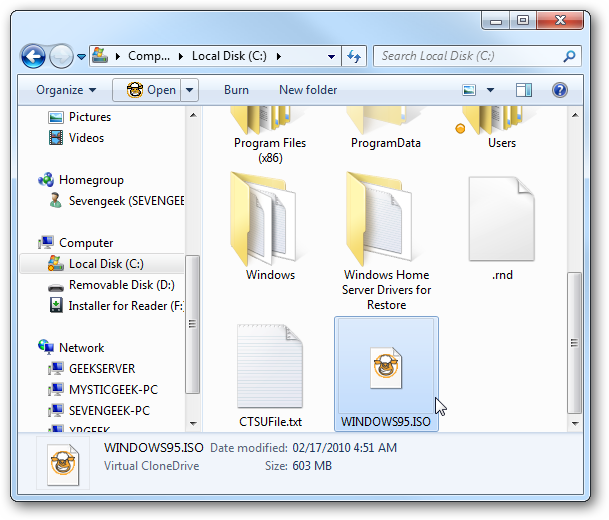Image resolution: width=609 pixels, height=520 pixels.
Task: Click the Size 603 MB value
Action: (x=312, y=466)
